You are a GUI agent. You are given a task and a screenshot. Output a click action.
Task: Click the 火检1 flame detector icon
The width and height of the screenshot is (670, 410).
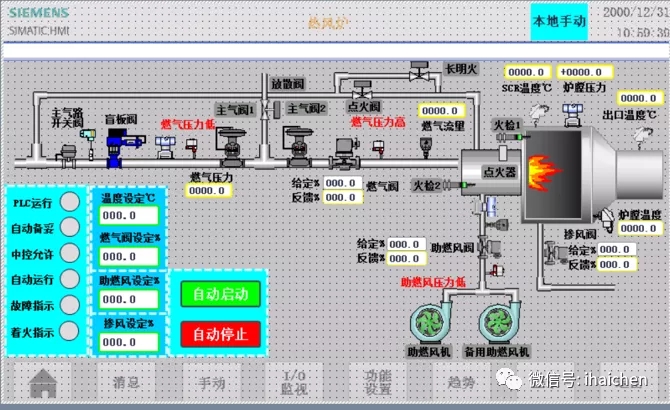point(511,137)
